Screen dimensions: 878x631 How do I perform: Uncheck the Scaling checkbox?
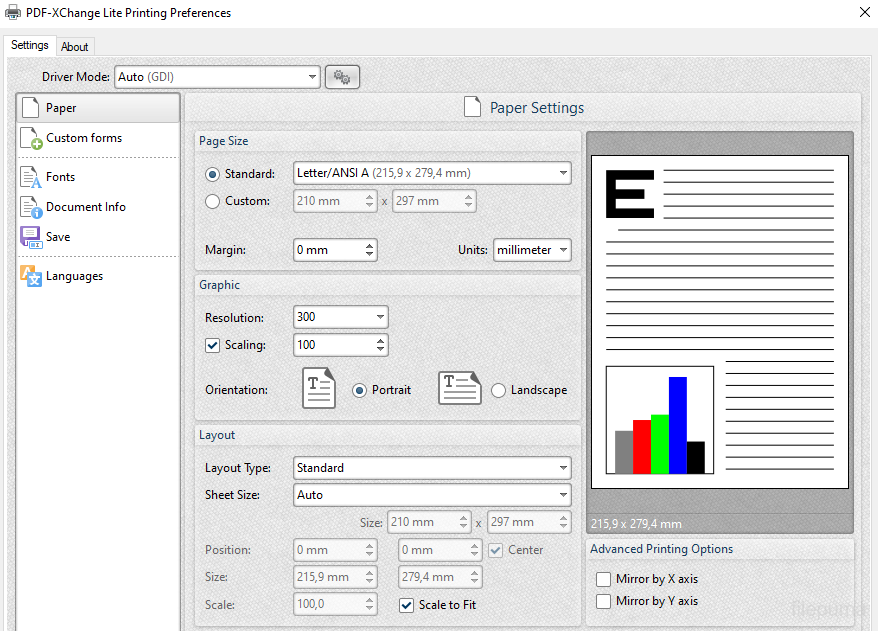click(212, 345)
